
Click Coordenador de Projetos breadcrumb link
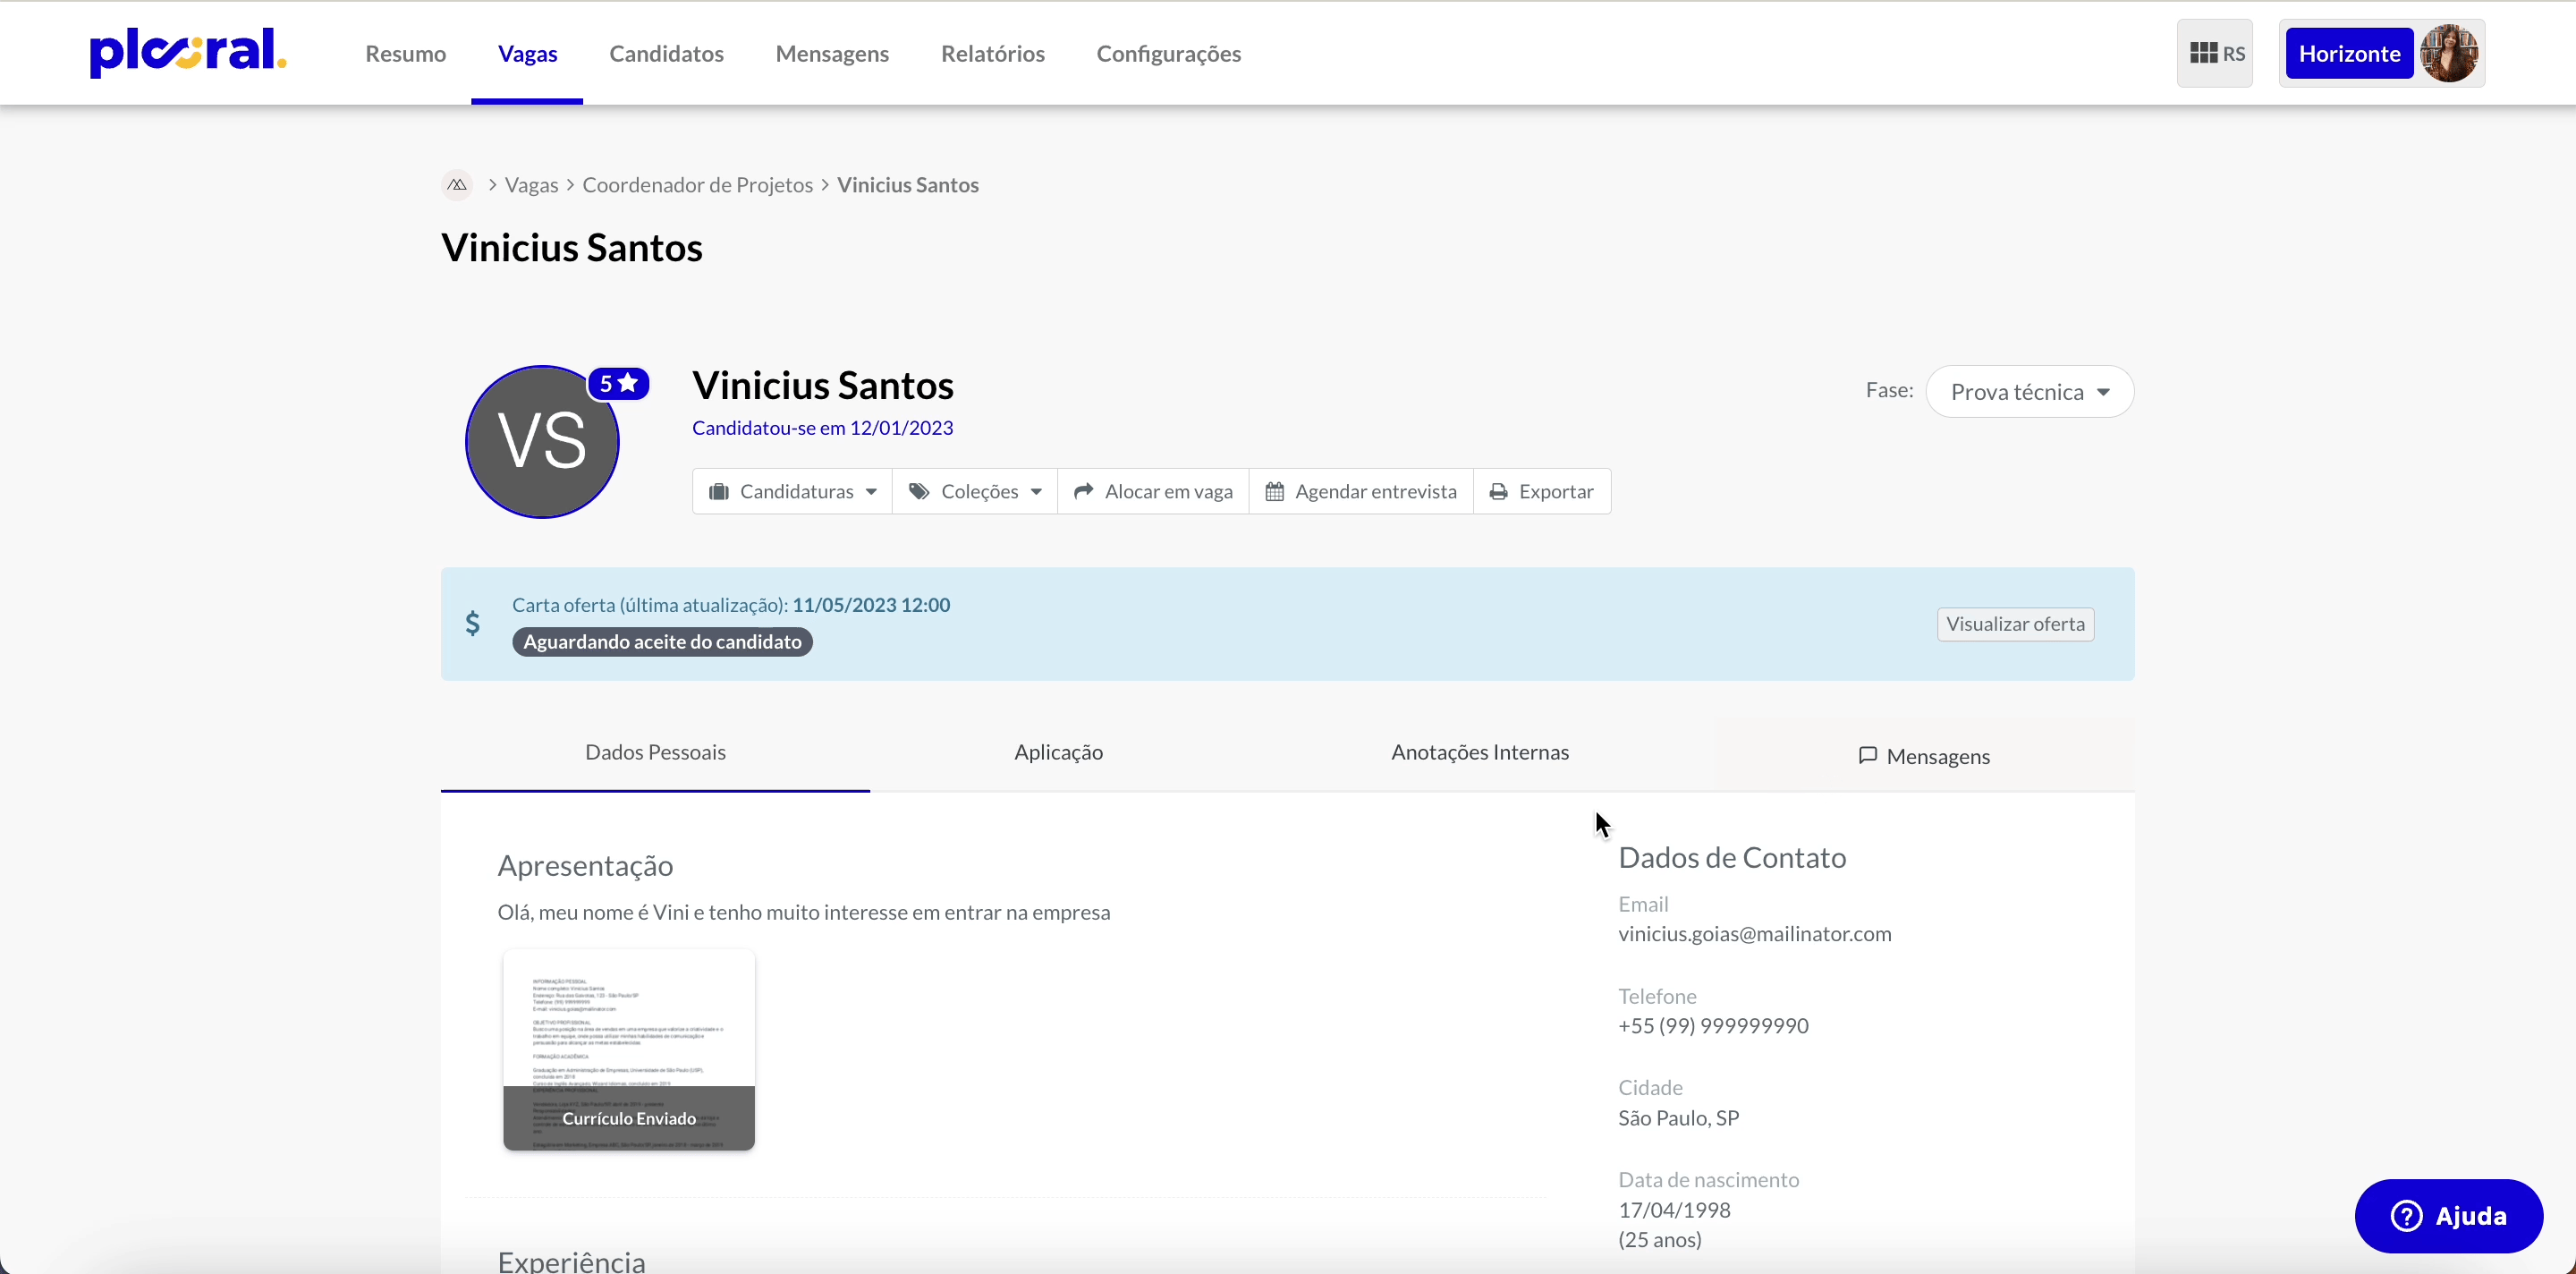coord(697,185)
